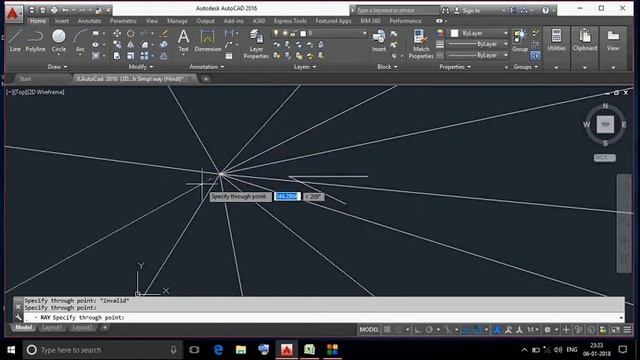Image resolution: width=640 pixels, height=360 pixels.
Task: Click the Erase tool icon
Action: (164, 33)
